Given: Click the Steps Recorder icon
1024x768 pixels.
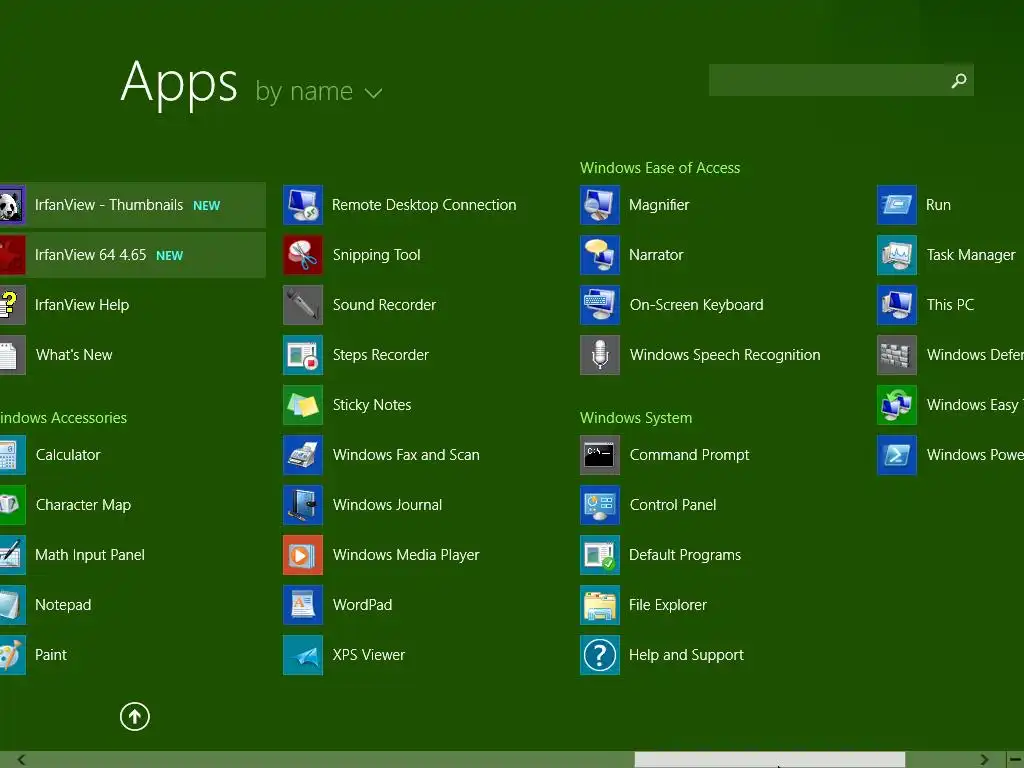Looking at the screenshot, I should tap(302, 355).
